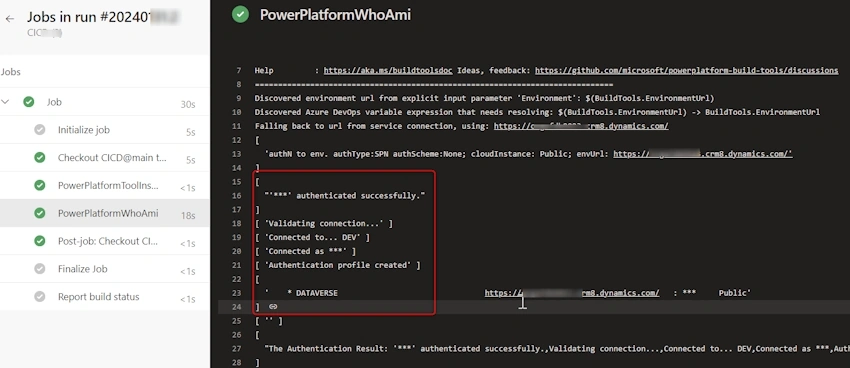The width and height of the screenshot is (850, 368).
Task: Click the 'Discovered environment url' log line
Action: (x=484, y=99)
